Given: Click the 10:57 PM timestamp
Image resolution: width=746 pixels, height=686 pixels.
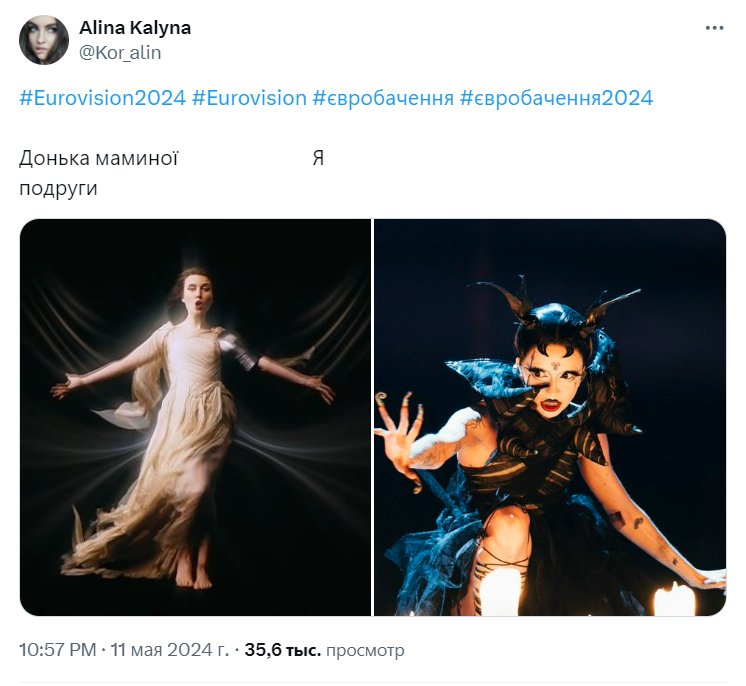Looking at the screenshot, I should tap(56, 651).
